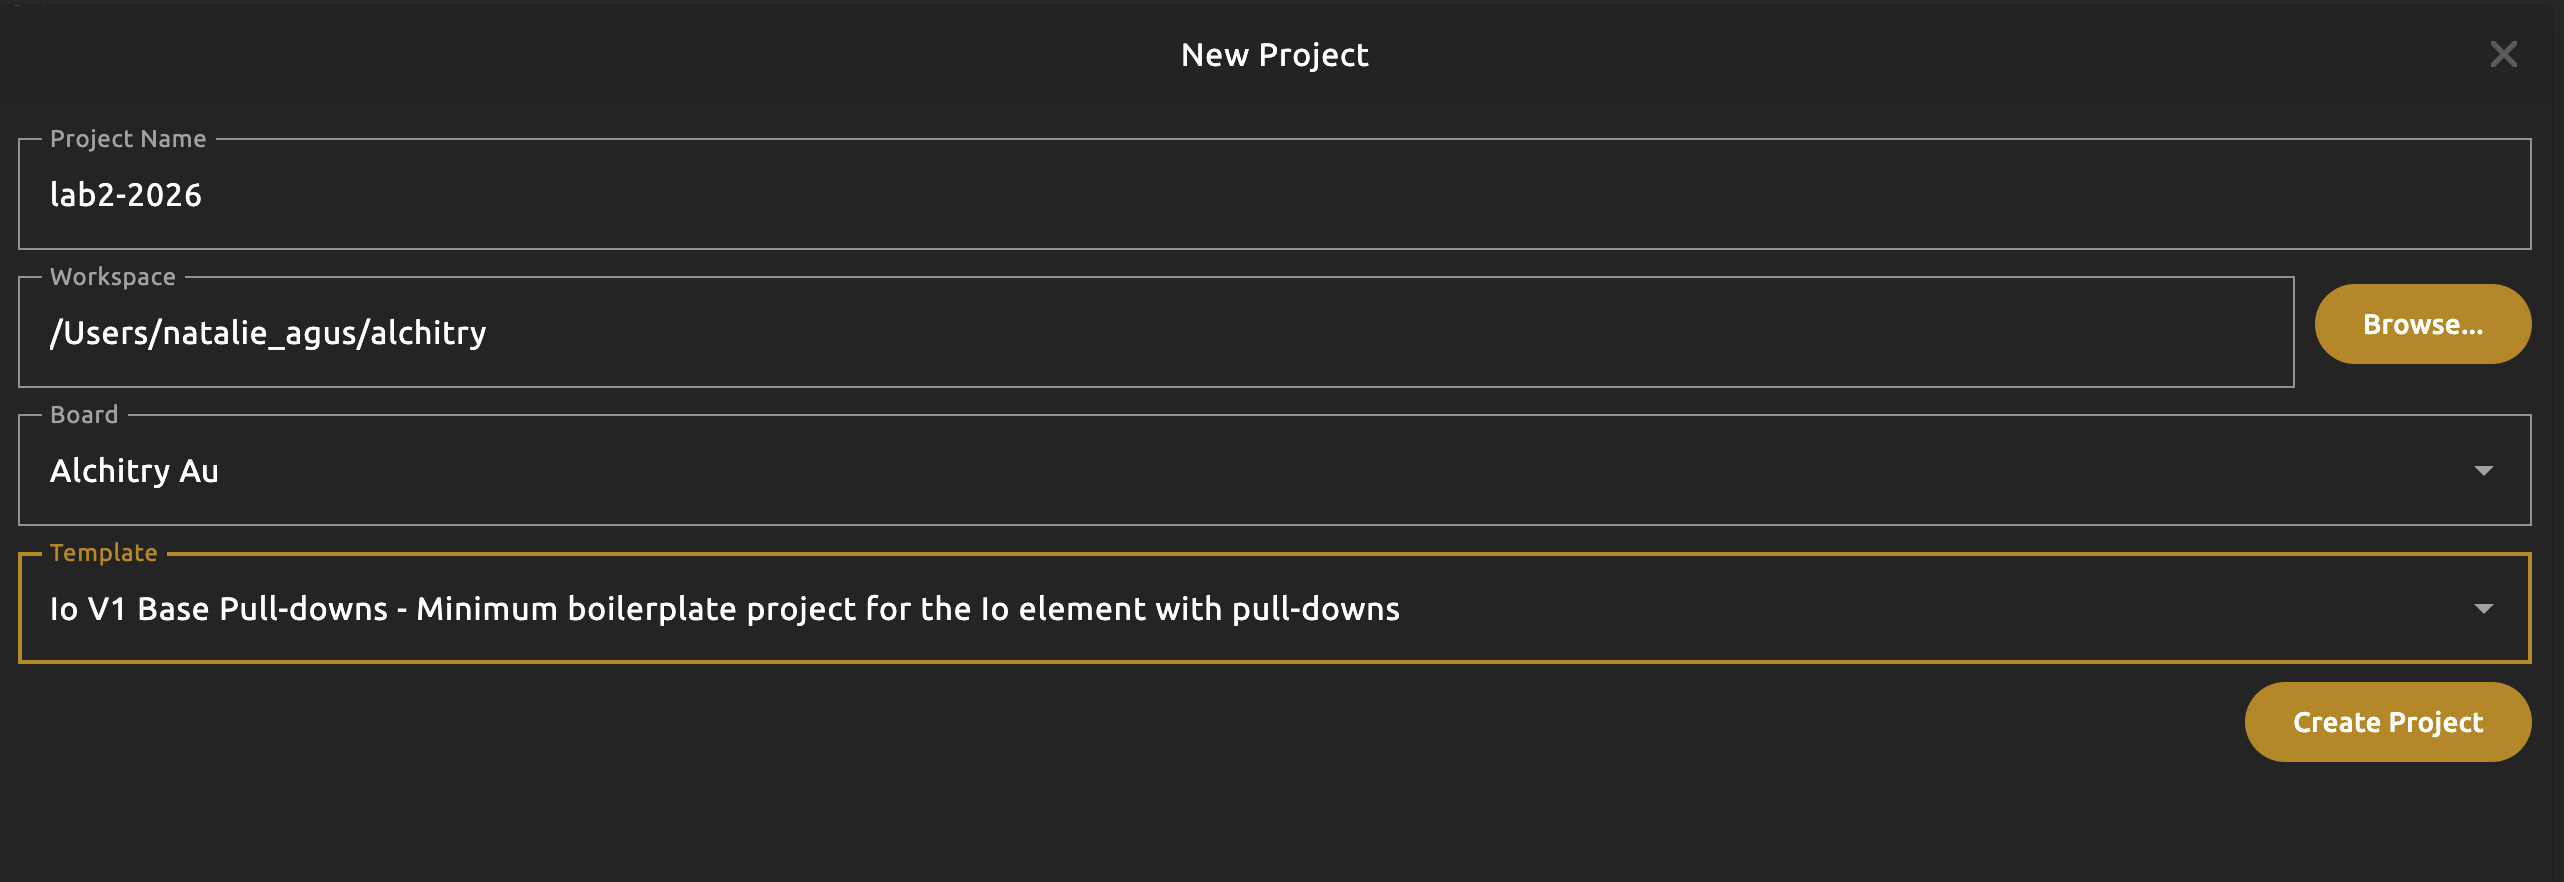The image size is (2564, 882).
Task: Expand the Template dropdown arrow
Action: point(2483,608)
